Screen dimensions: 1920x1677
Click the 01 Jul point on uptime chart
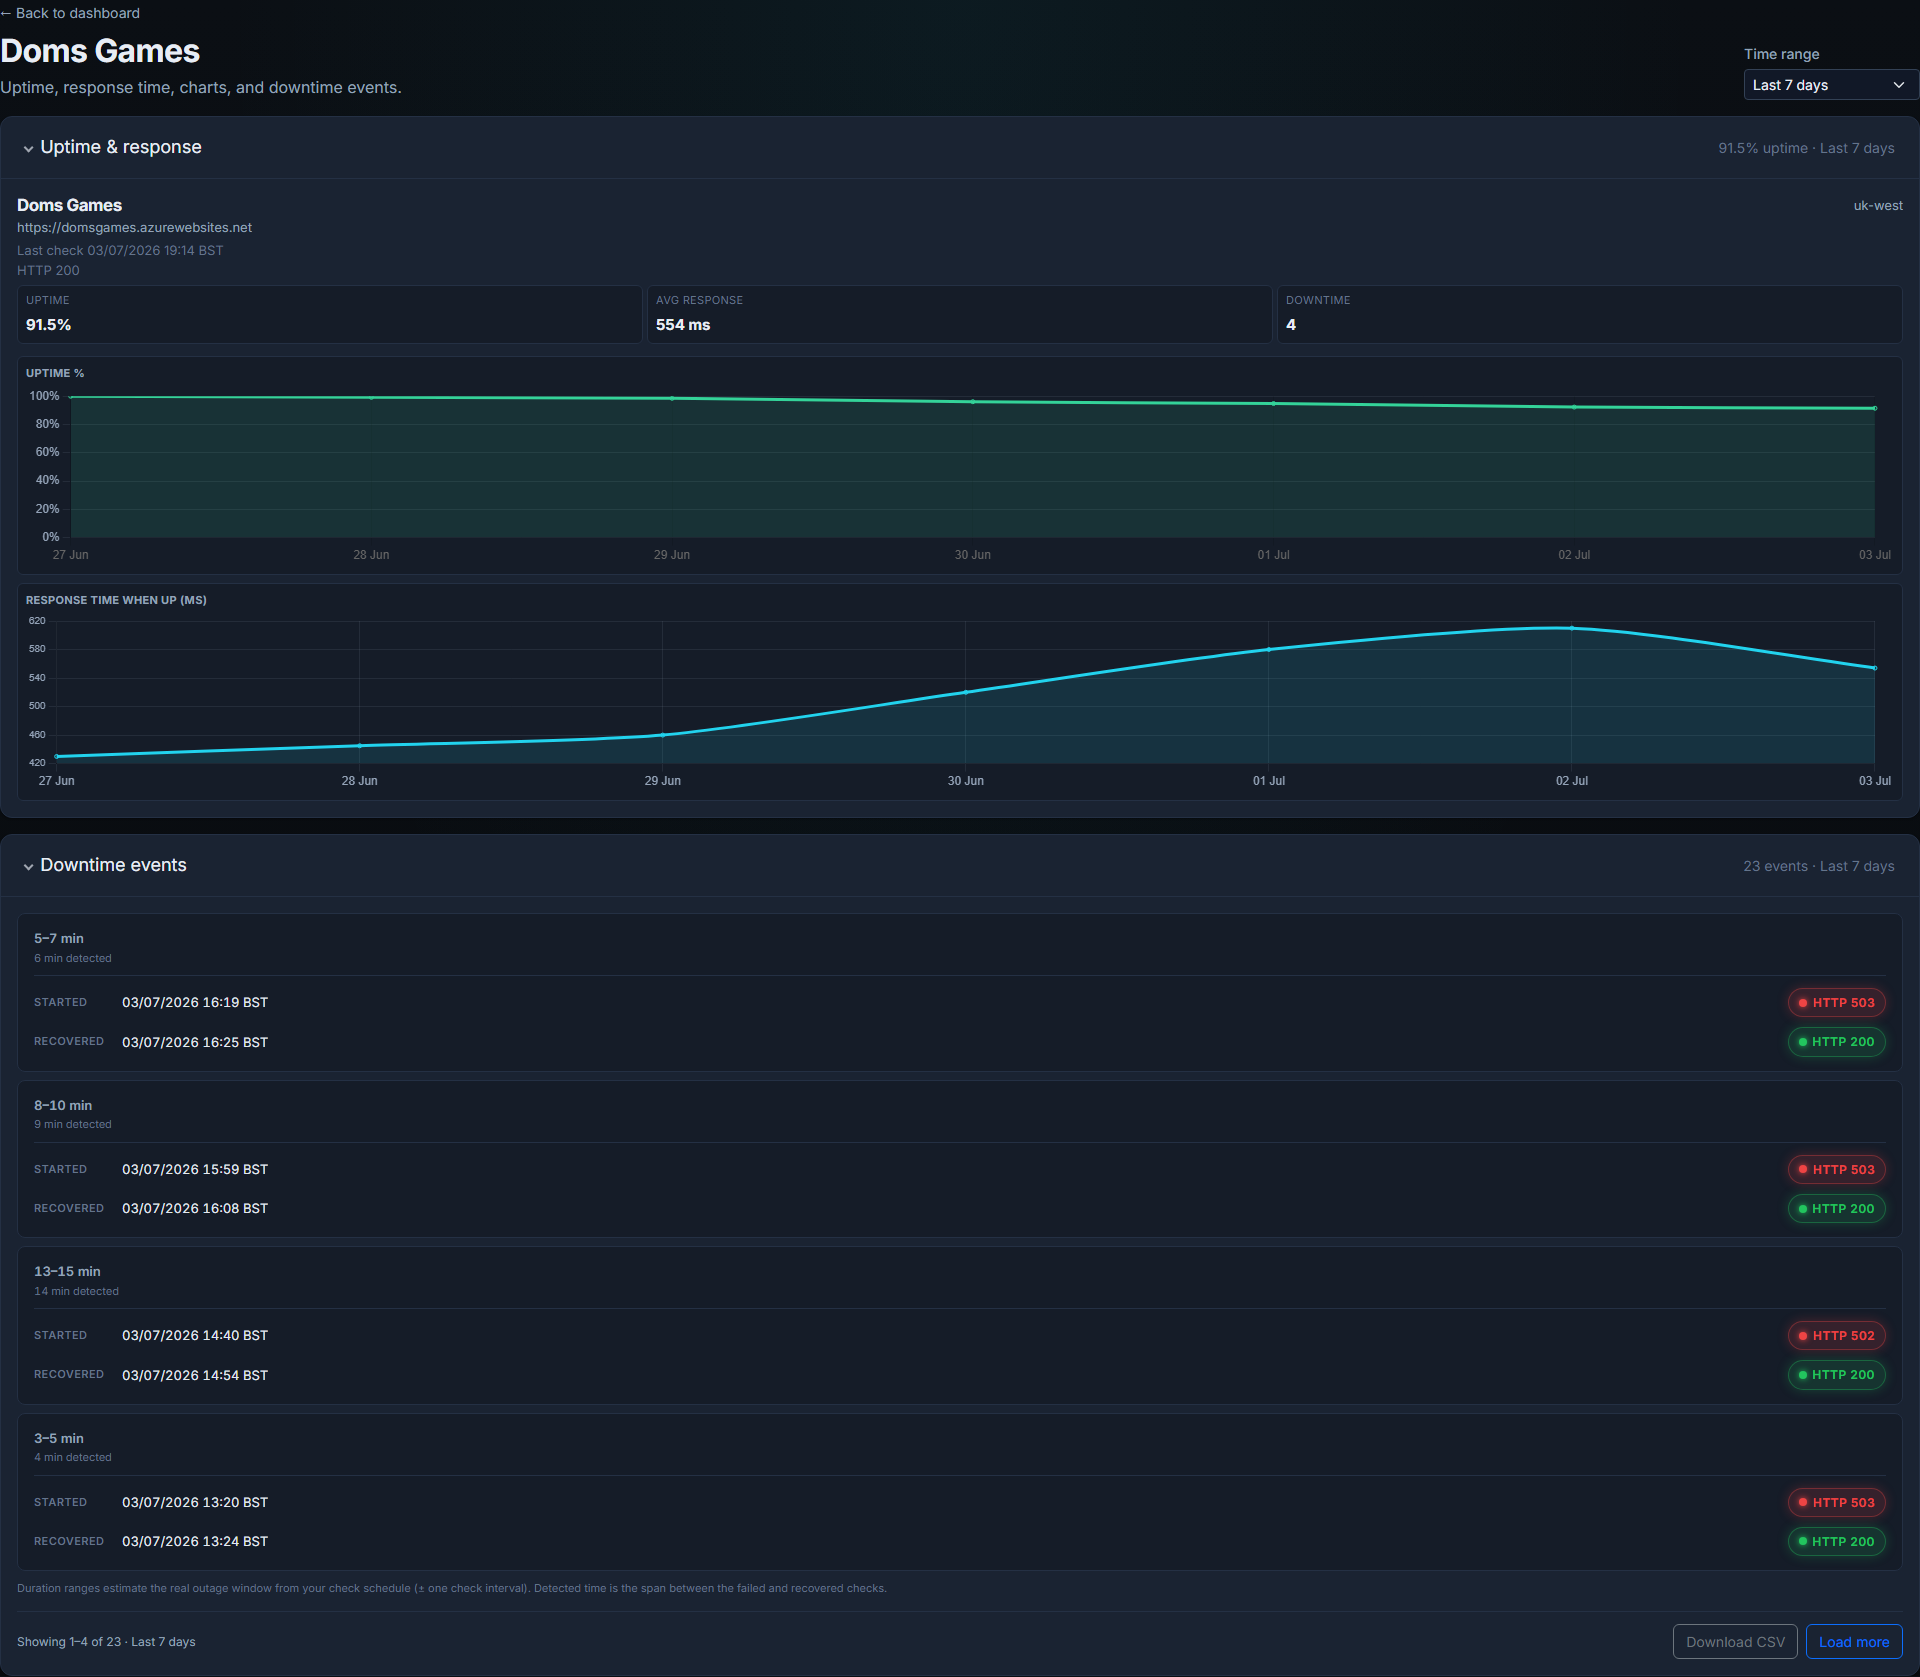[x=1273, y=403]
